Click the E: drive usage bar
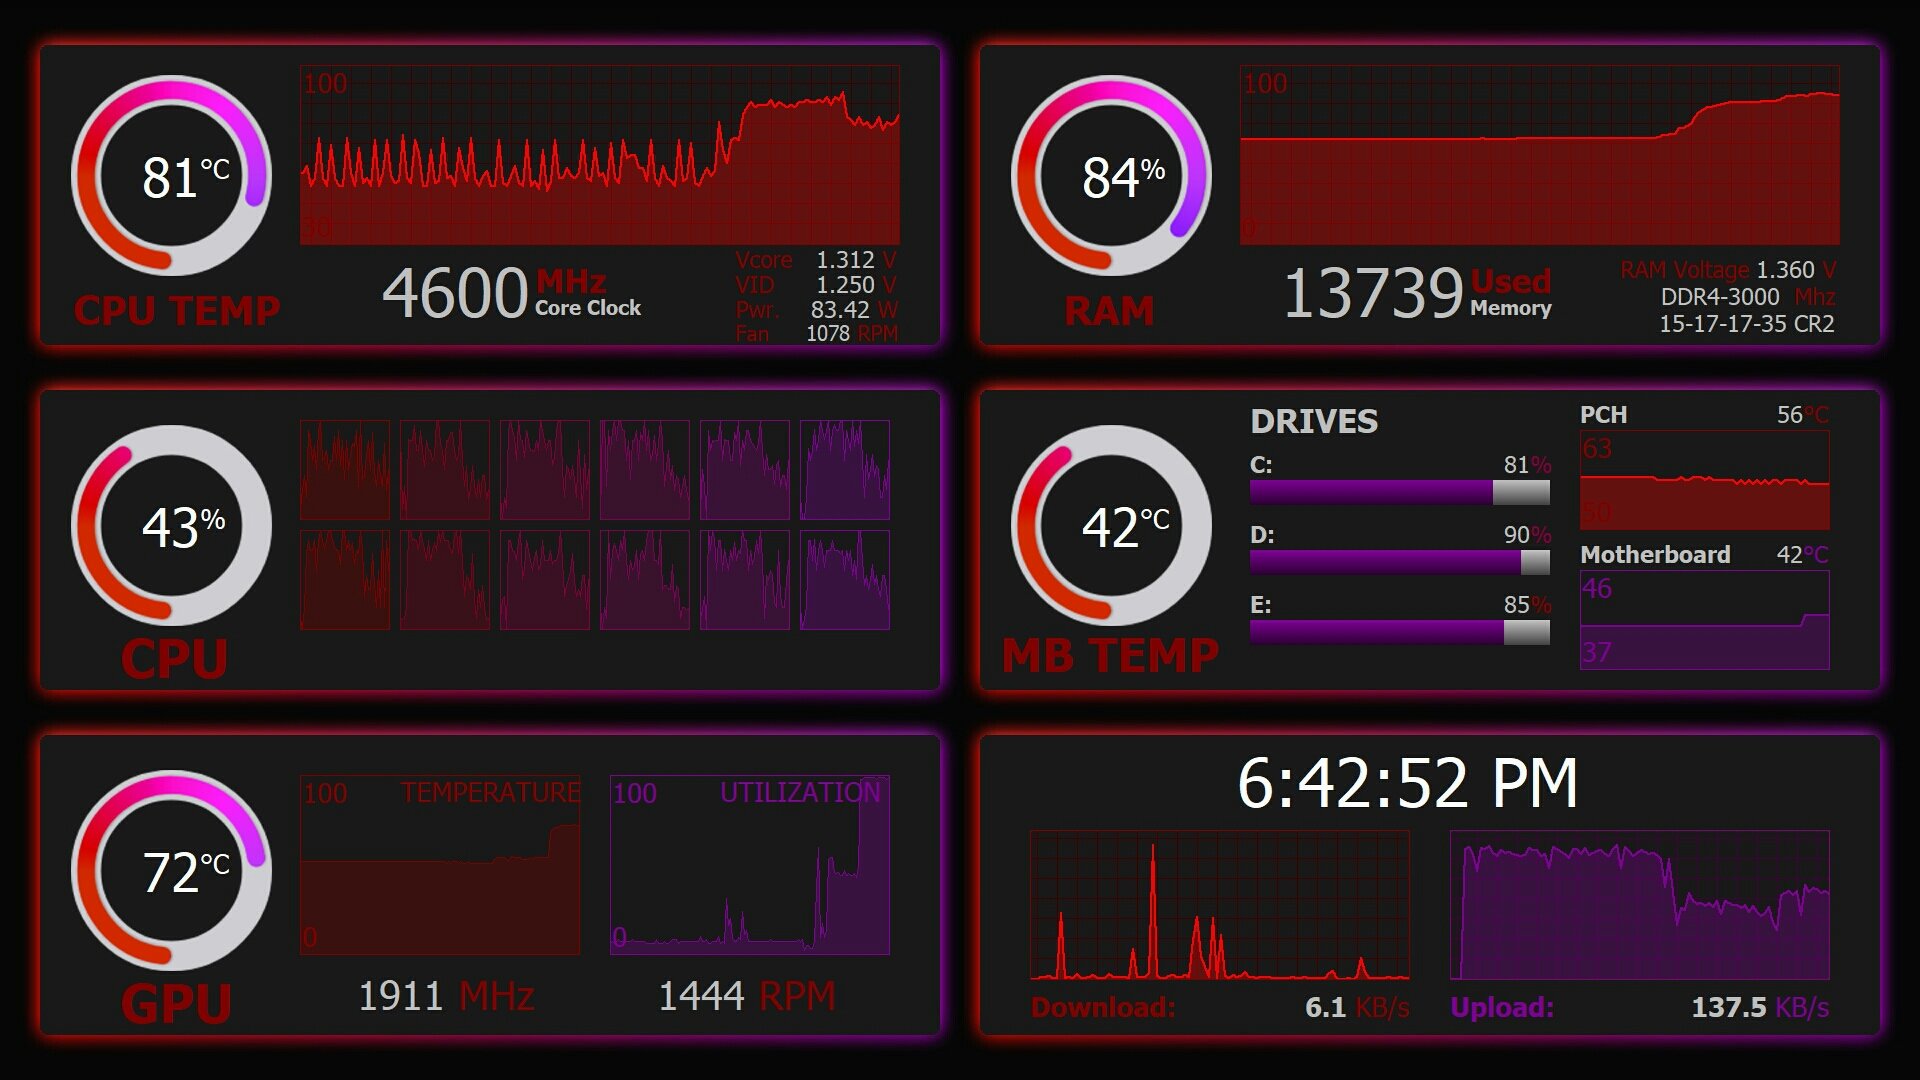1920x1080 pixels. pyautogui.click(x=1400, y=631)
